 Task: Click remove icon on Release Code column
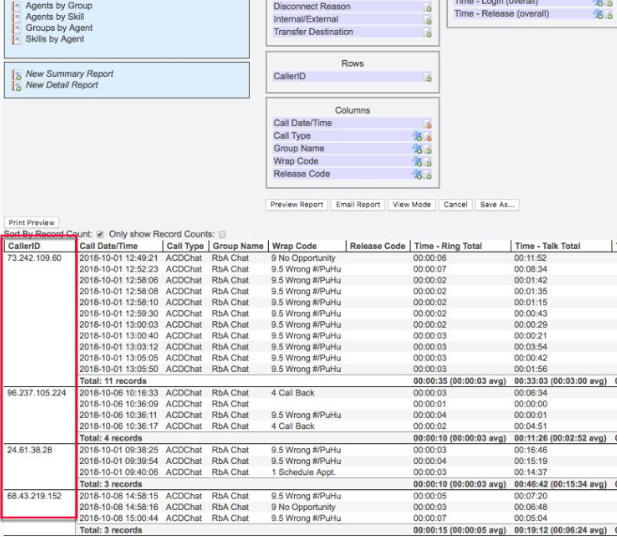click(428, 175)
